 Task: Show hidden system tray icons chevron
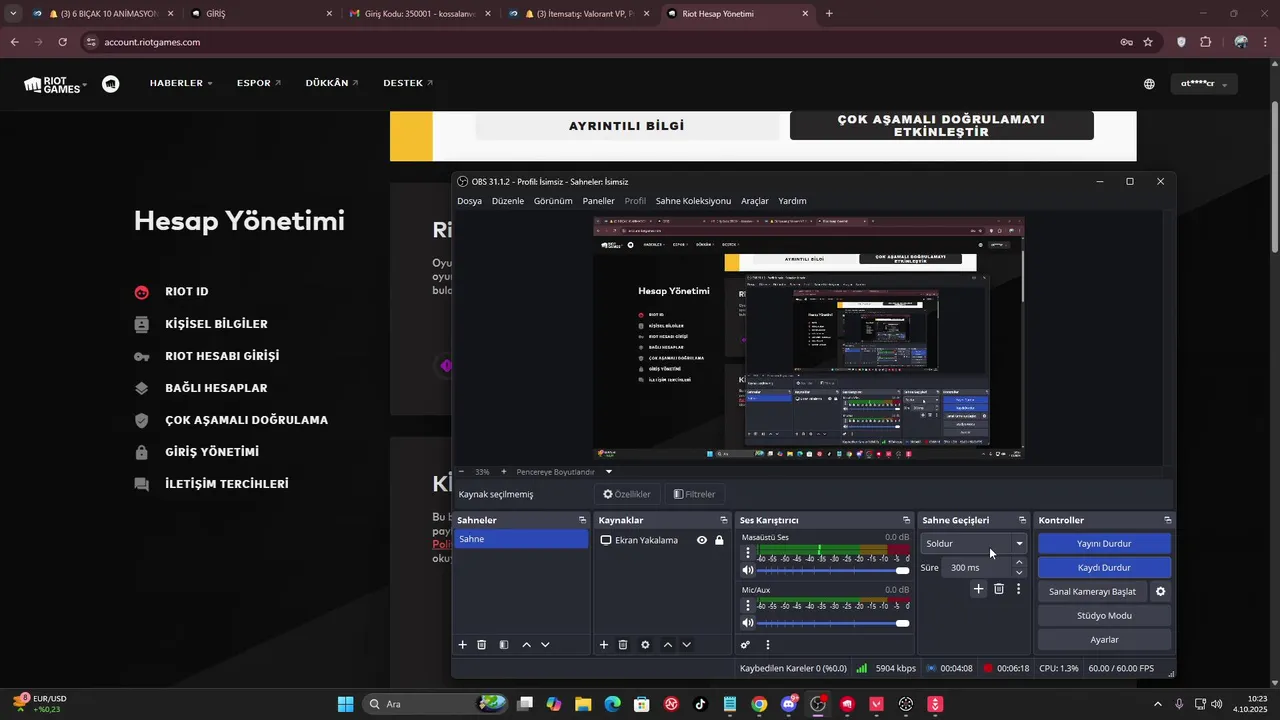coord(1158,704)
